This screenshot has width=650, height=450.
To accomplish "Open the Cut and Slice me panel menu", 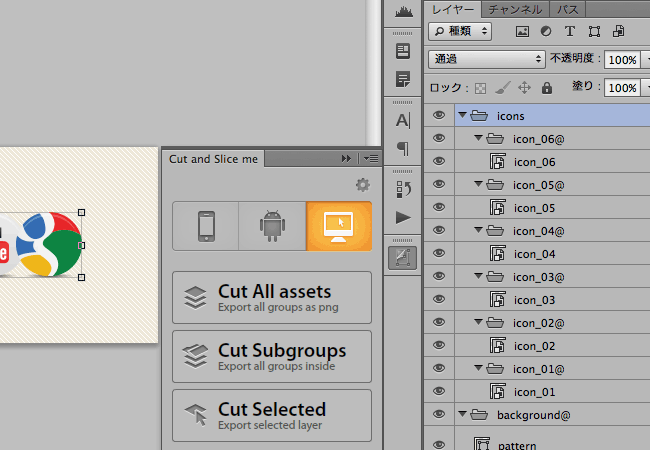I will [x=371, y=159].
